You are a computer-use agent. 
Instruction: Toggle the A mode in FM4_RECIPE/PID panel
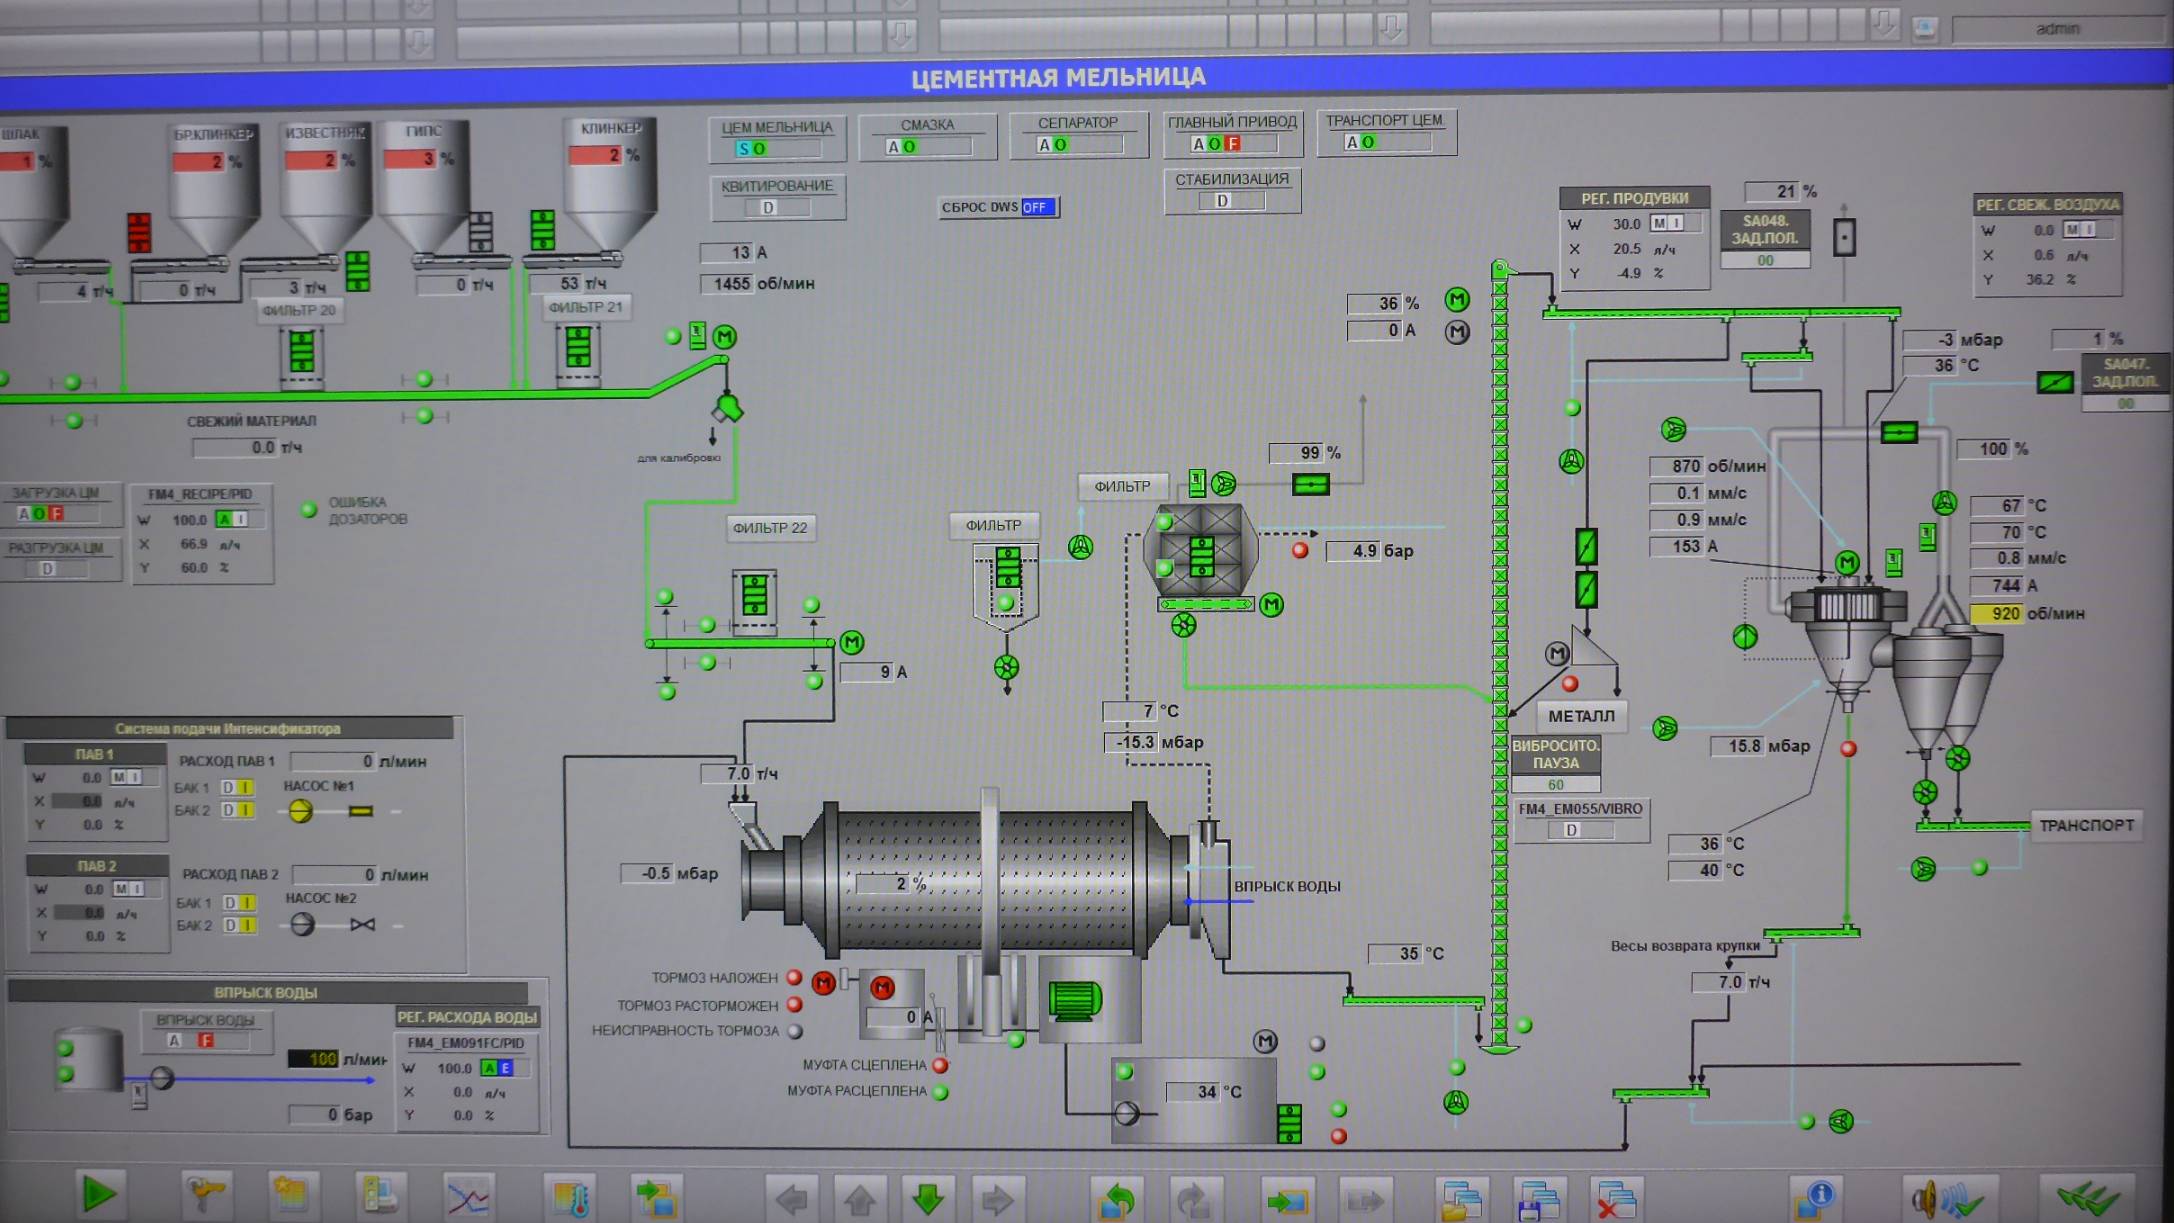pos(225,519)
